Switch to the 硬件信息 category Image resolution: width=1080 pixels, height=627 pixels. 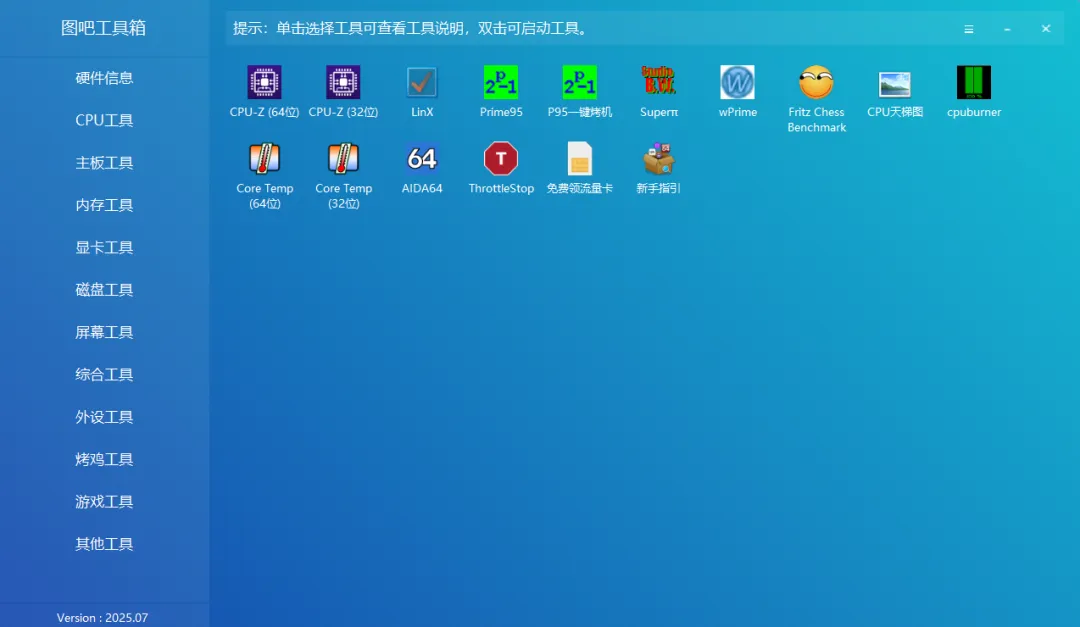[104, 78]
